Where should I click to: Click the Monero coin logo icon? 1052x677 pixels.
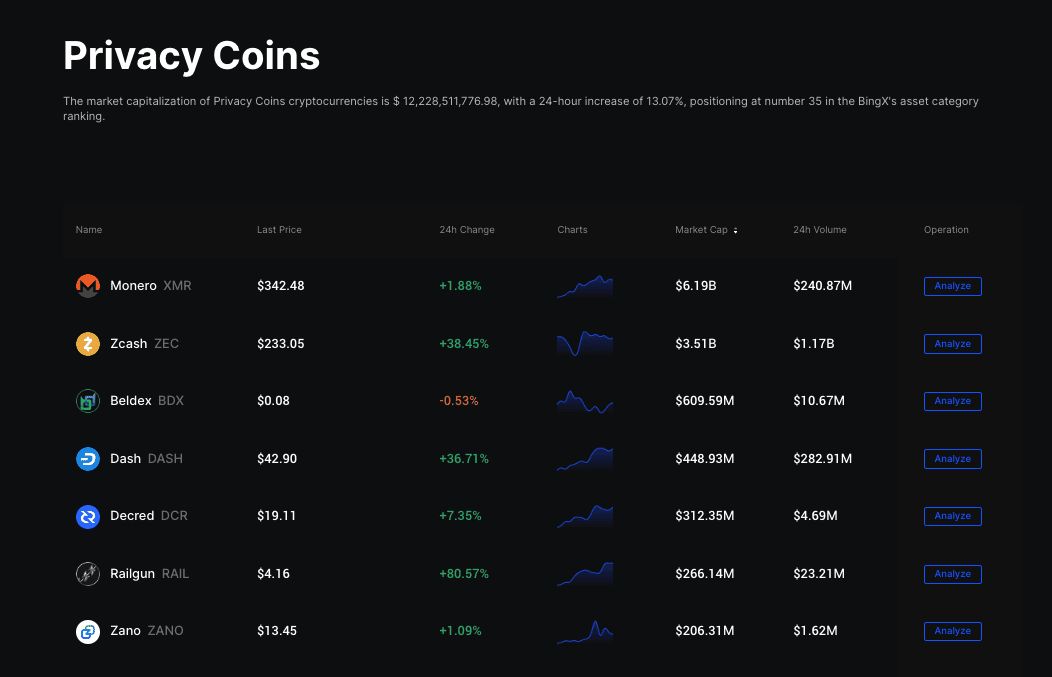point(88,286)
